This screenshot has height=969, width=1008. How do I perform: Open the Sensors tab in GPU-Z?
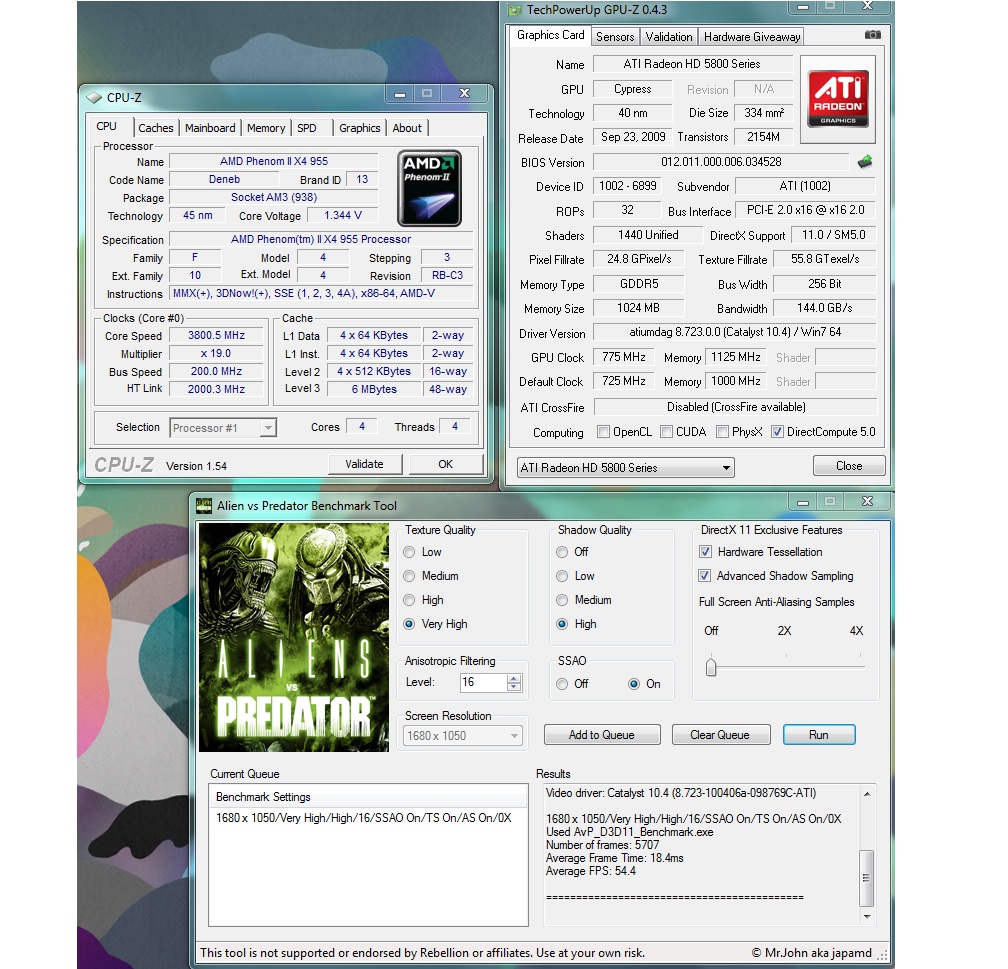[x=615, y=37]
